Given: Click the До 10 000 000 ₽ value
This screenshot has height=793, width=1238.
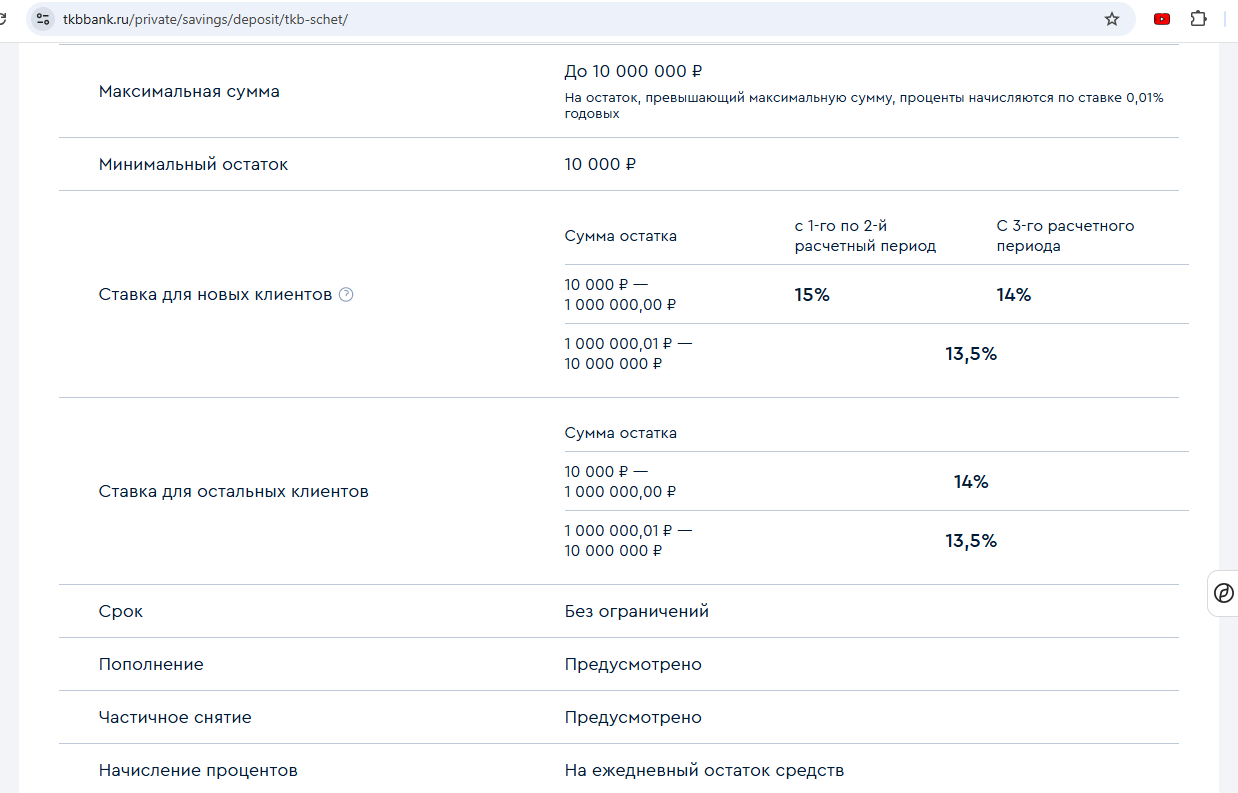Looking at the screenshot, I should coord(633,71).
